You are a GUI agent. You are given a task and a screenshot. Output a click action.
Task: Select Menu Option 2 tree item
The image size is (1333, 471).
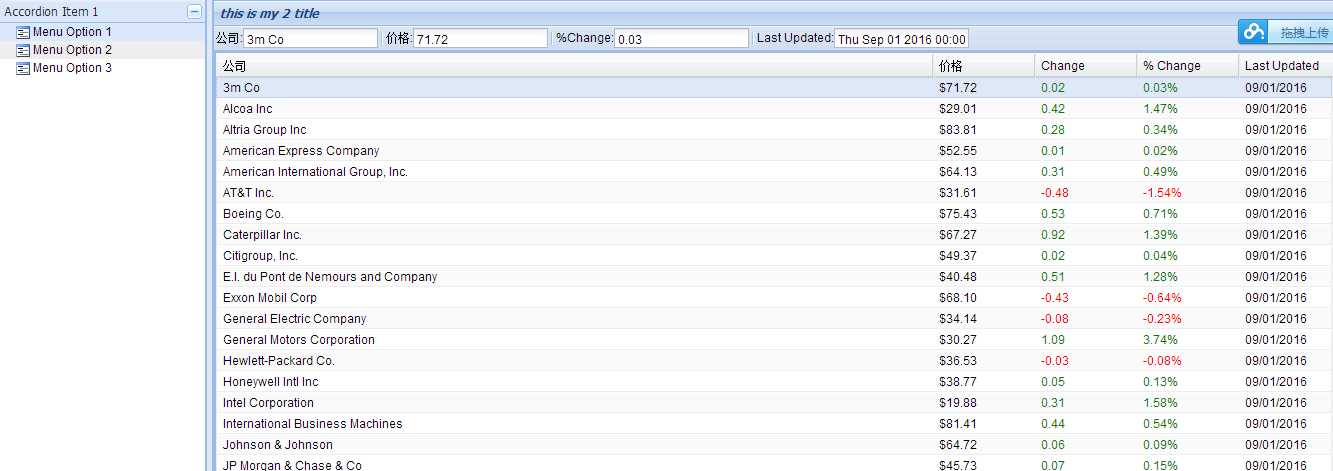coord(102,50)
